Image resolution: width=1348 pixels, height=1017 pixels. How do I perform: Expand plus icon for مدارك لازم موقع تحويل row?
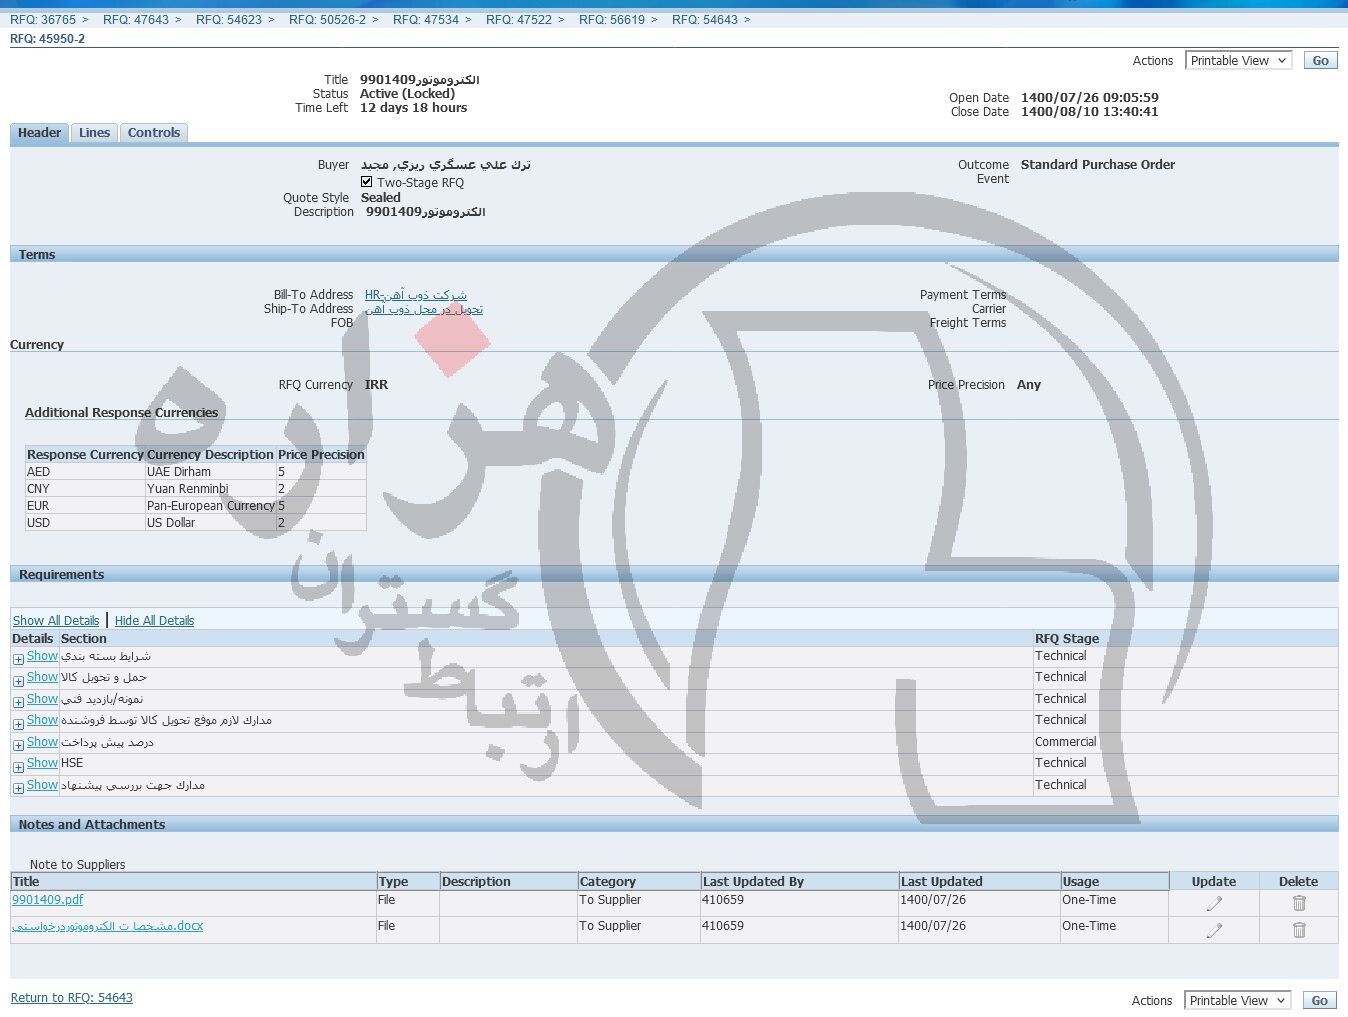coord(18,723)
